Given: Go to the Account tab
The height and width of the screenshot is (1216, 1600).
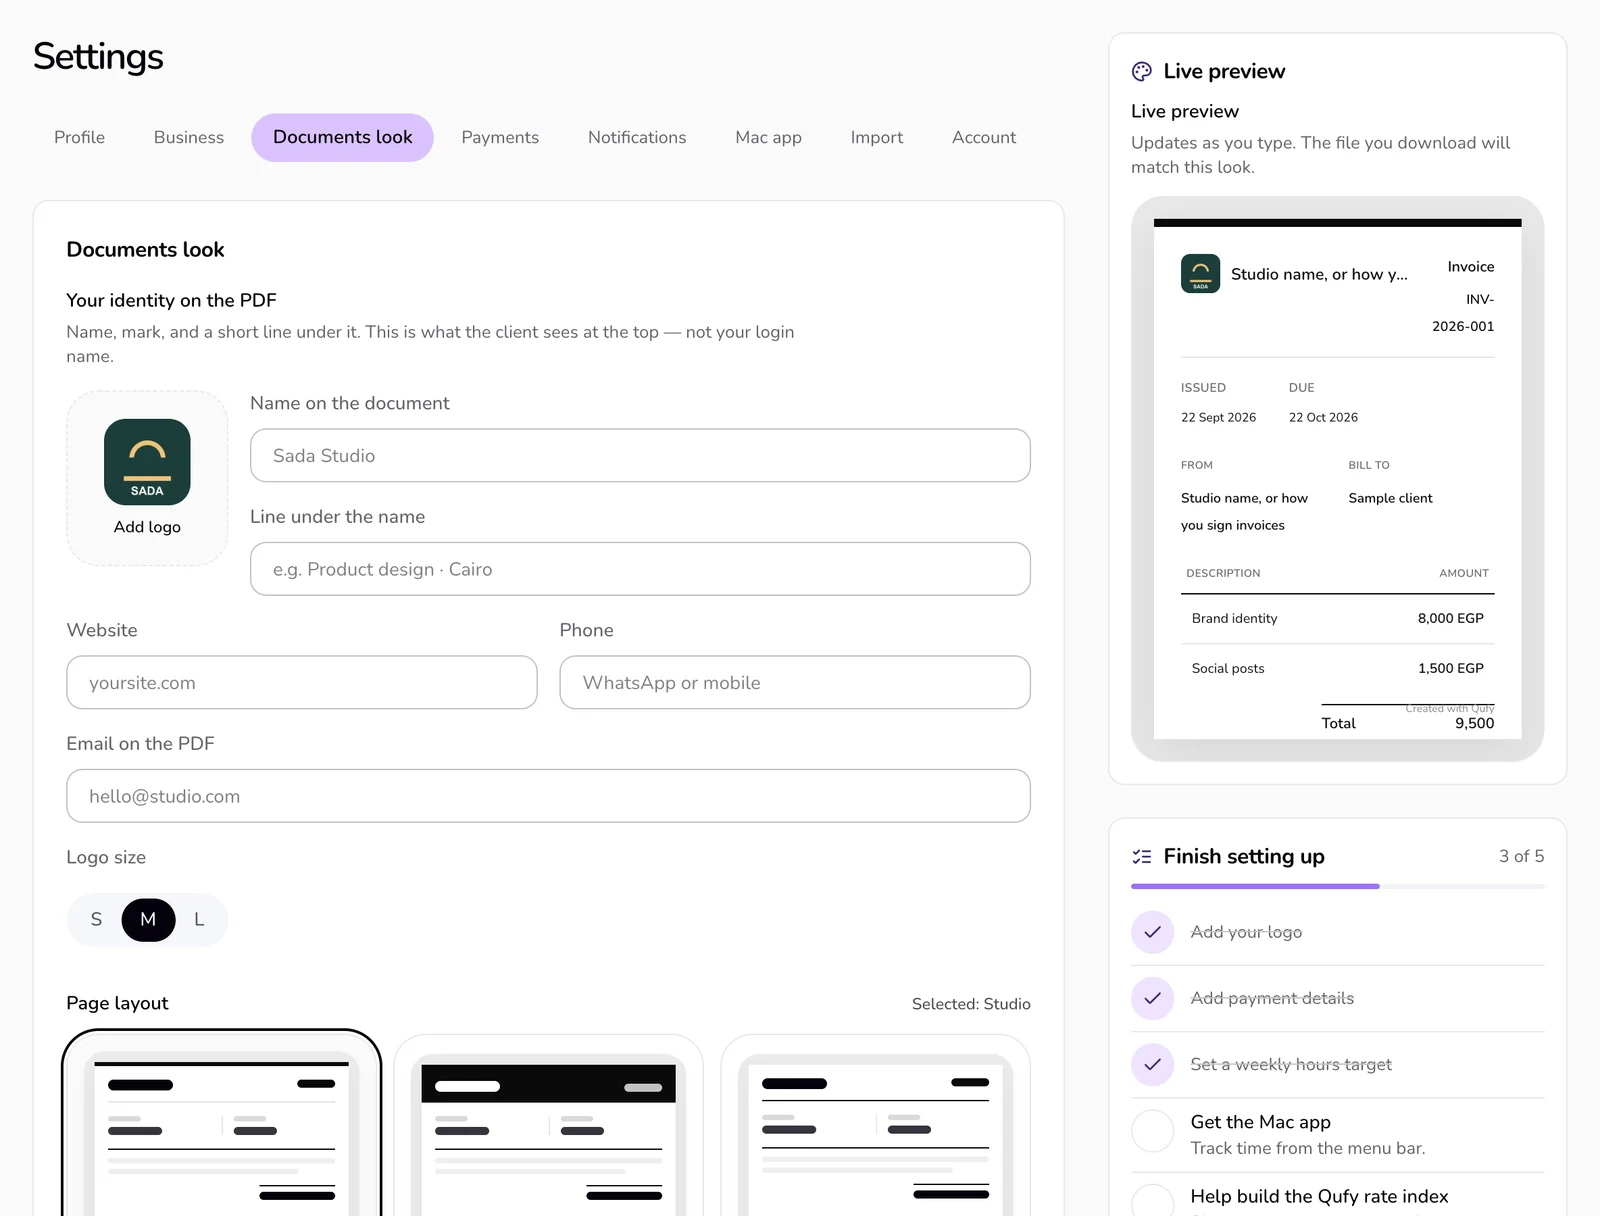Looking at the screenshot, I should click(984, 138).
